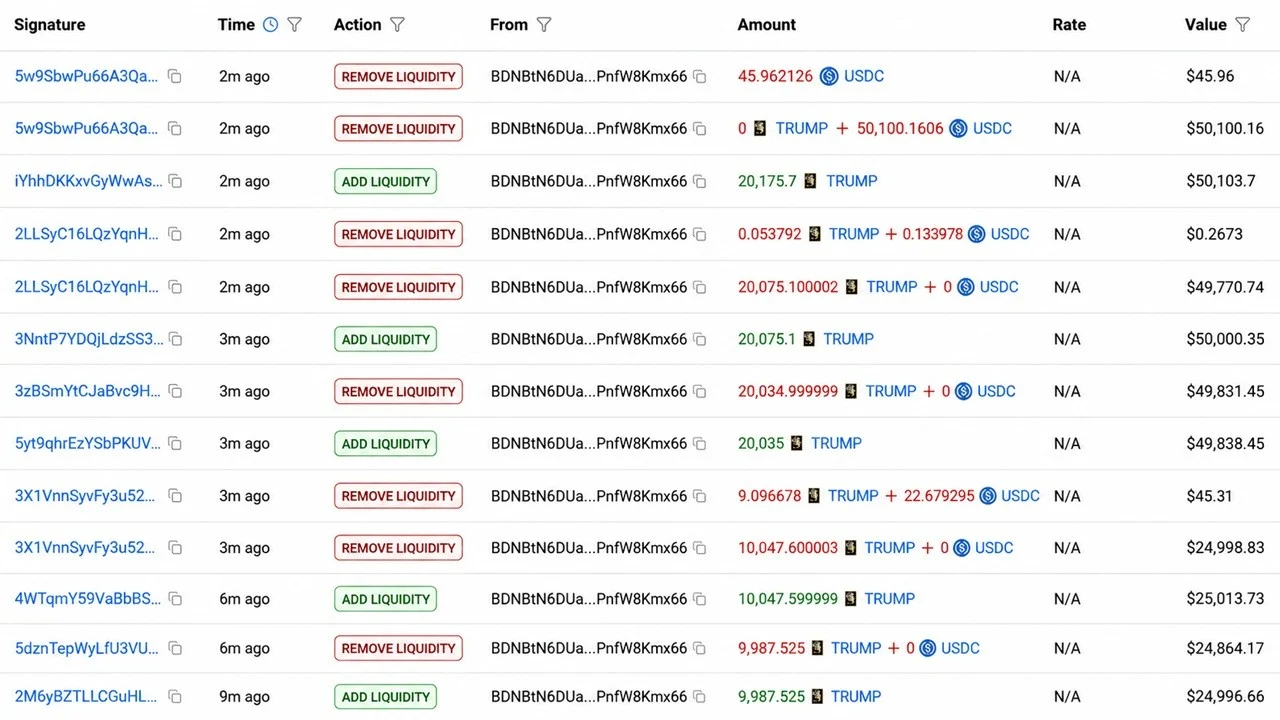Copy signature iYhhDKKxvGyWwAs

coord(175,181)
